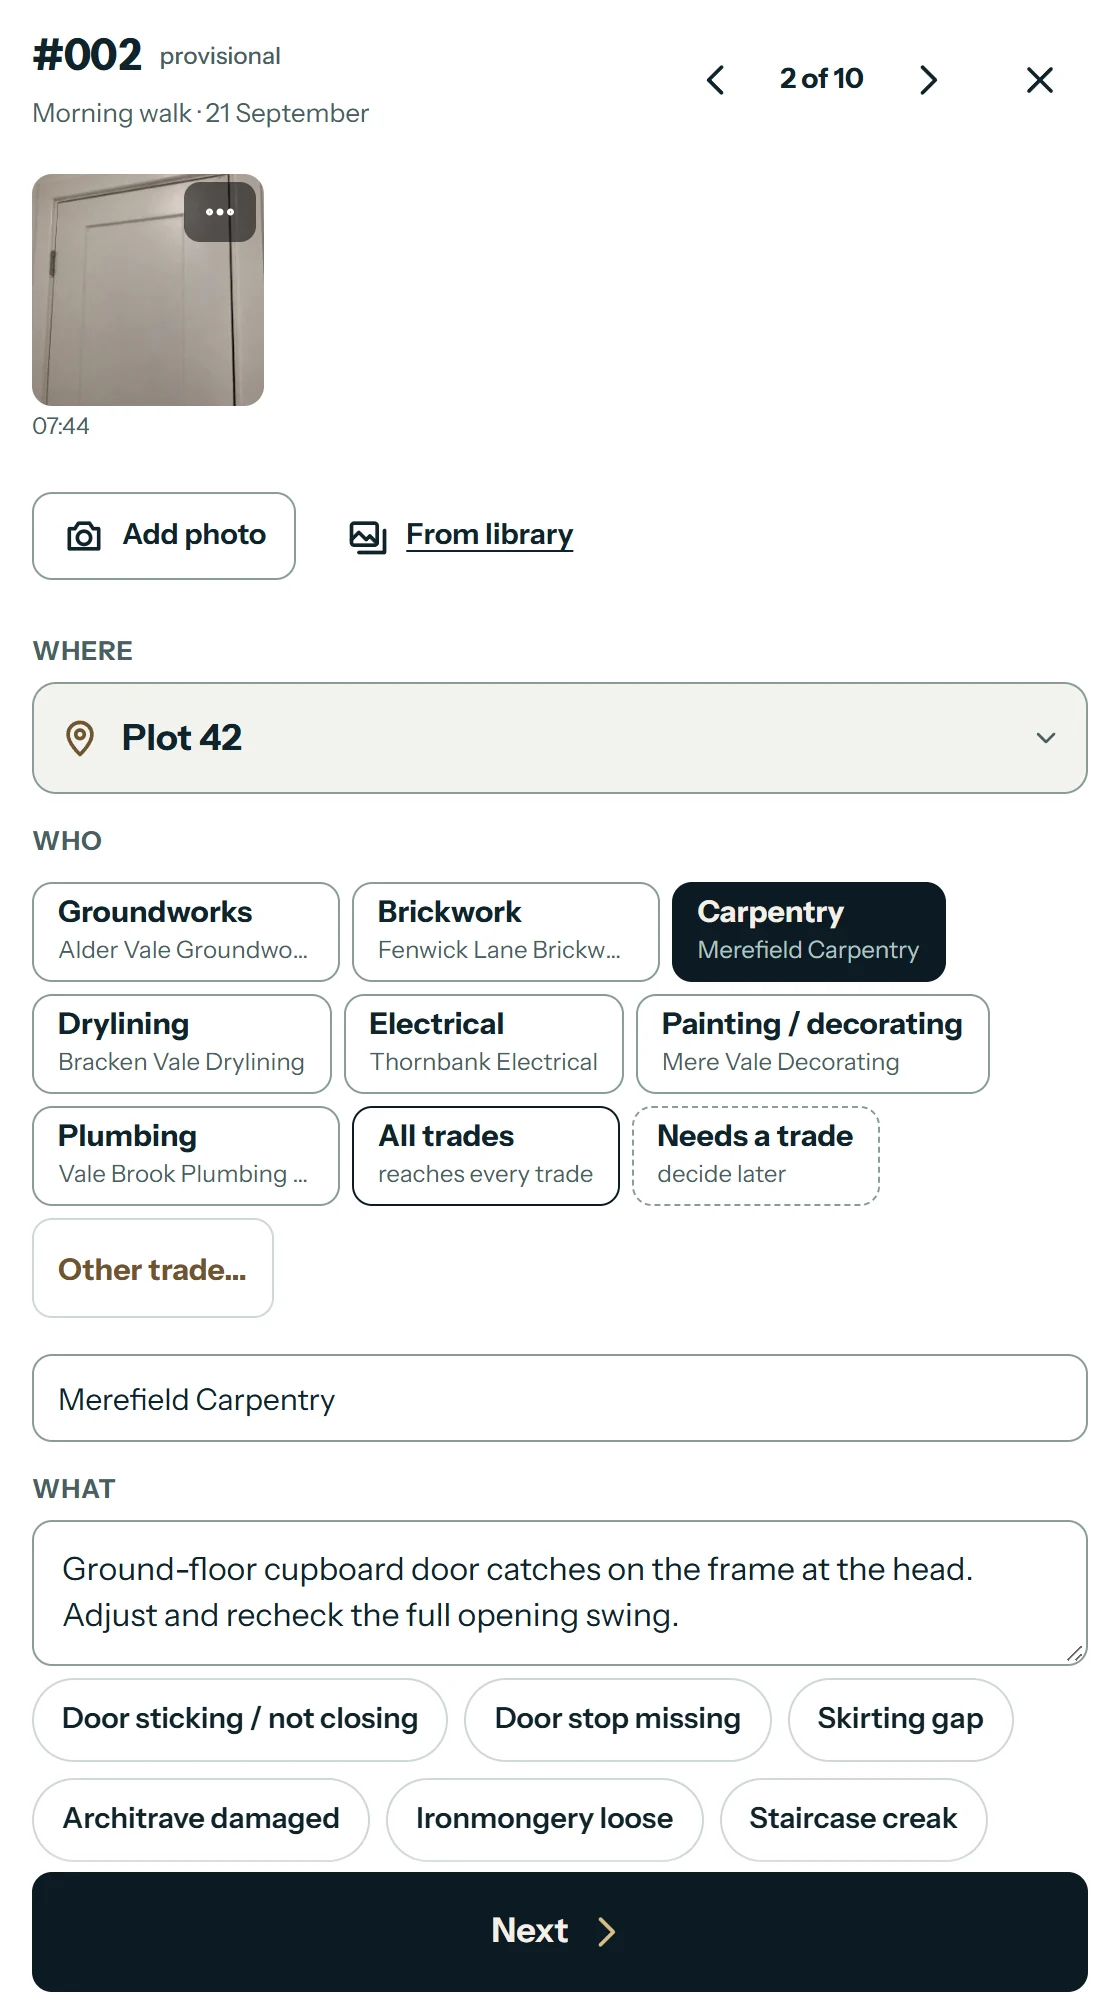
Task: Open the Other trade... option
Action: [x=153, y=1268]
